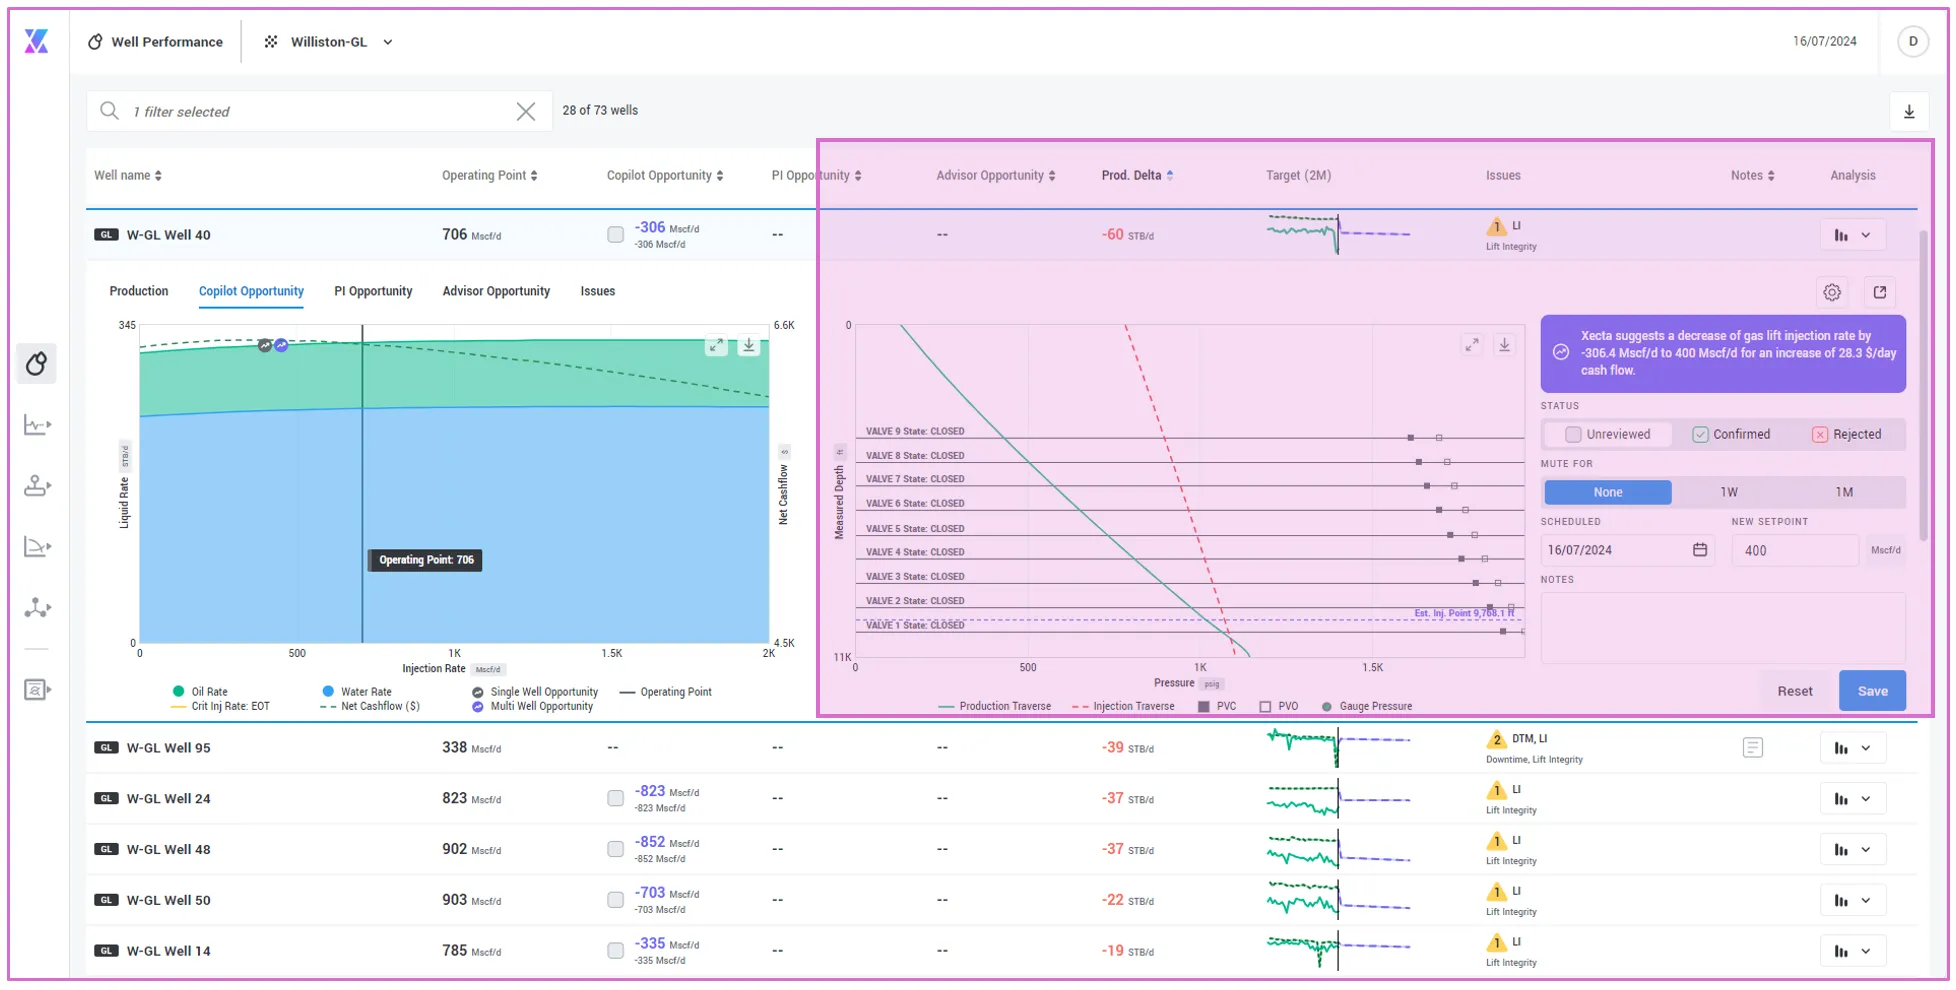Download the liquid rate chart
Viewport: 1956px width, 990px height.
(749, 346)
